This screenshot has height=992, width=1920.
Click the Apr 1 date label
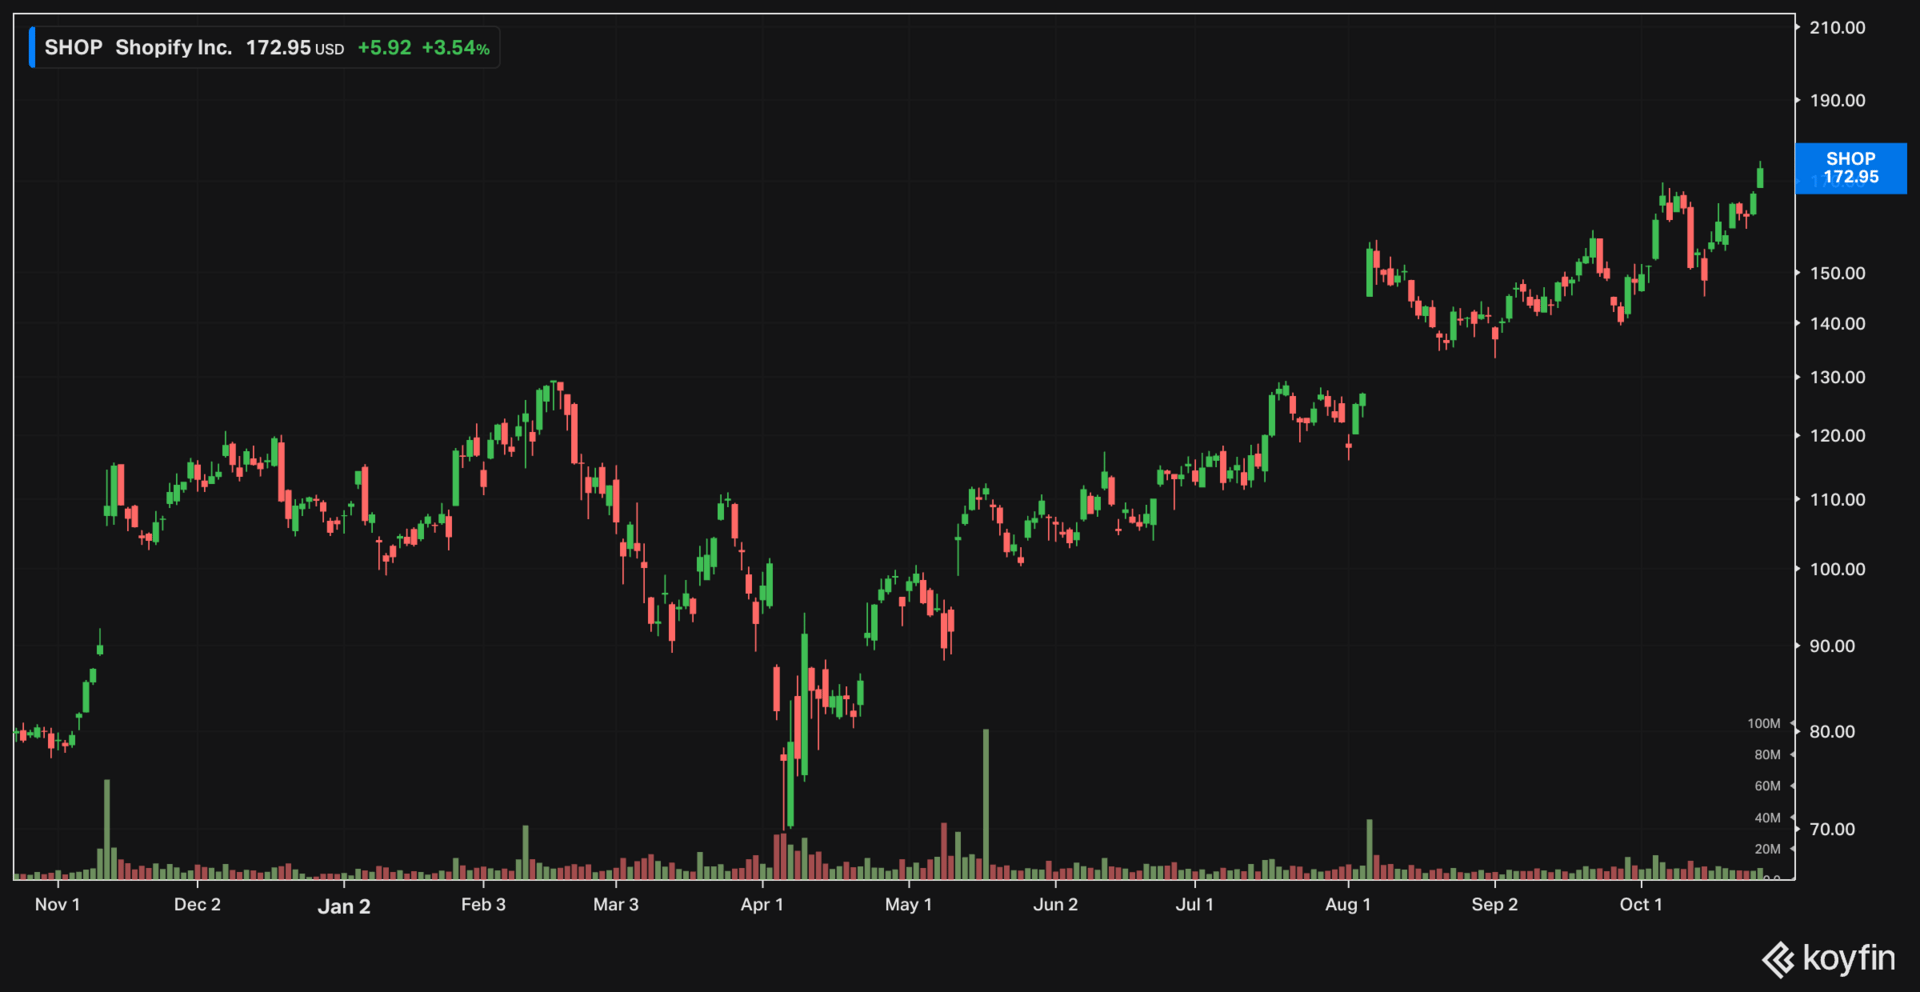(762, 905)
